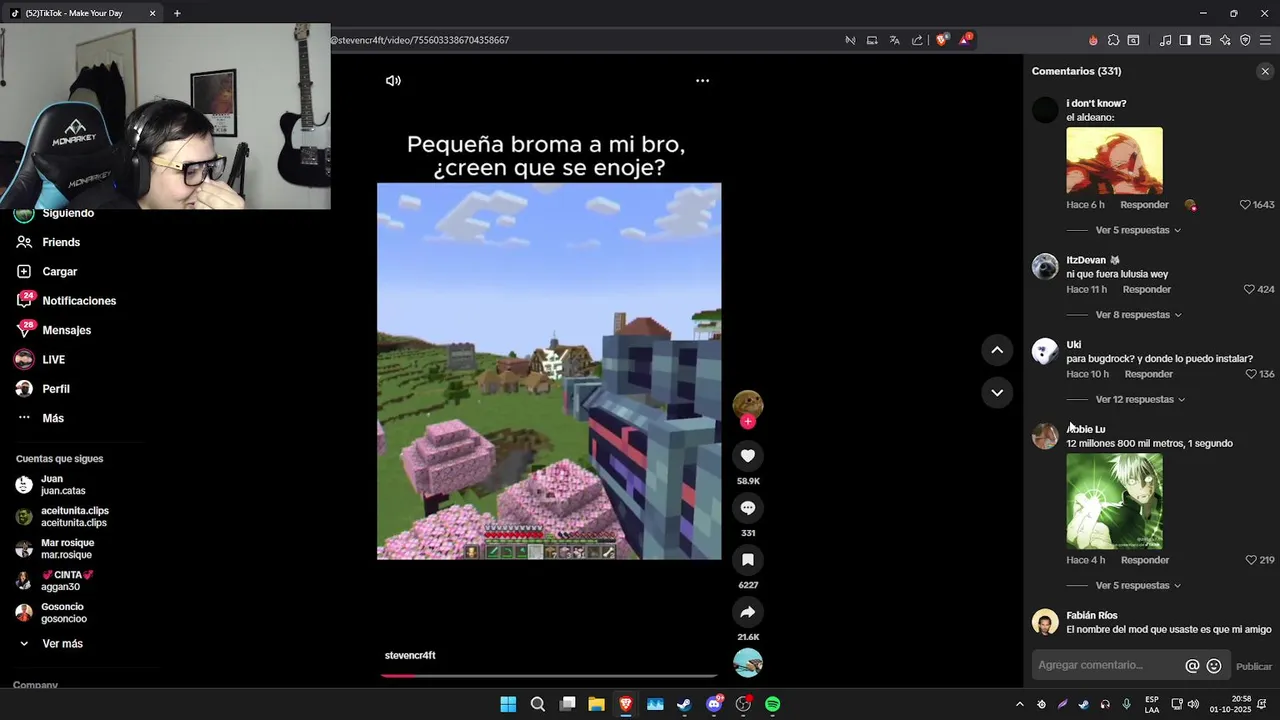The image size is (1280, 720).
Task: Like the 'i don't know?' comment
Action: 1245,205
